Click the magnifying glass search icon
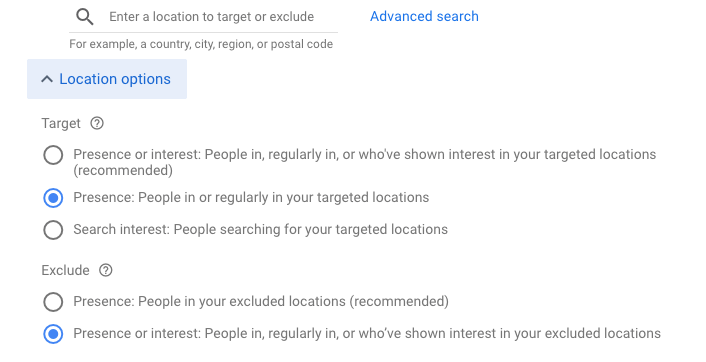This screenshot has height=362, width=706. point(85,17)
